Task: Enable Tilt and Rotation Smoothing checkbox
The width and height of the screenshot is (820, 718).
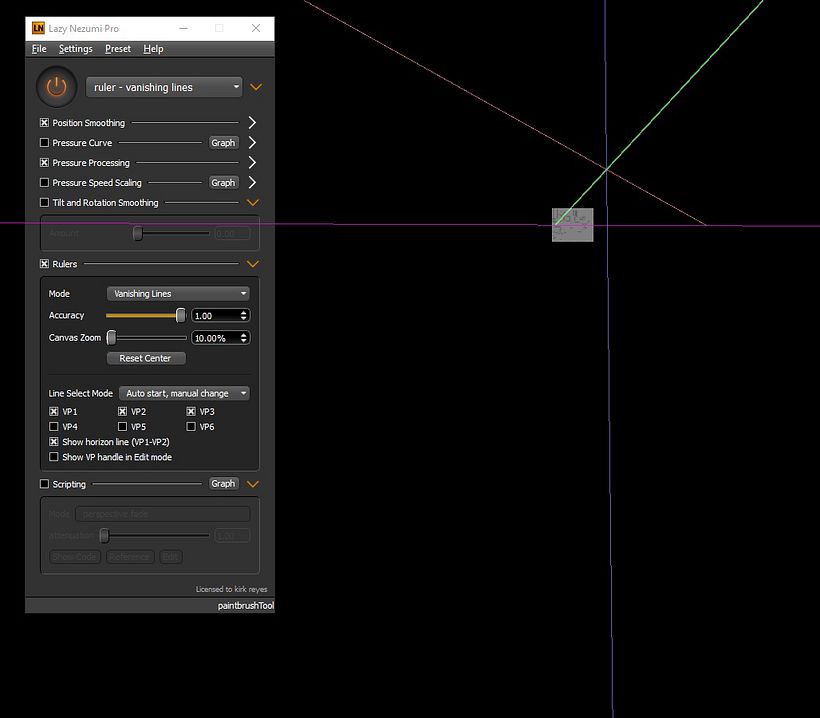Action: point(44,202)
